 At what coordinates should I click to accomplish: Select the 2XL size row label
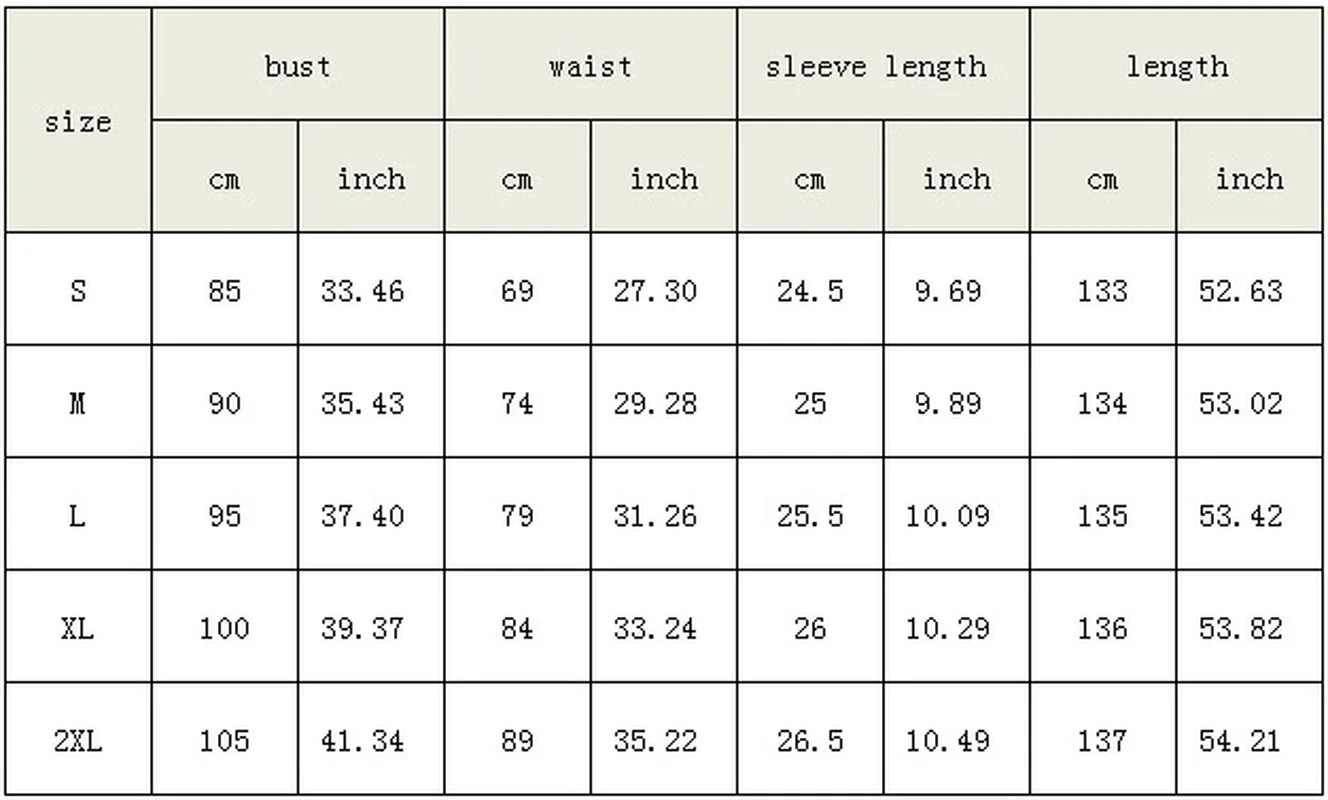click(77, 741)
